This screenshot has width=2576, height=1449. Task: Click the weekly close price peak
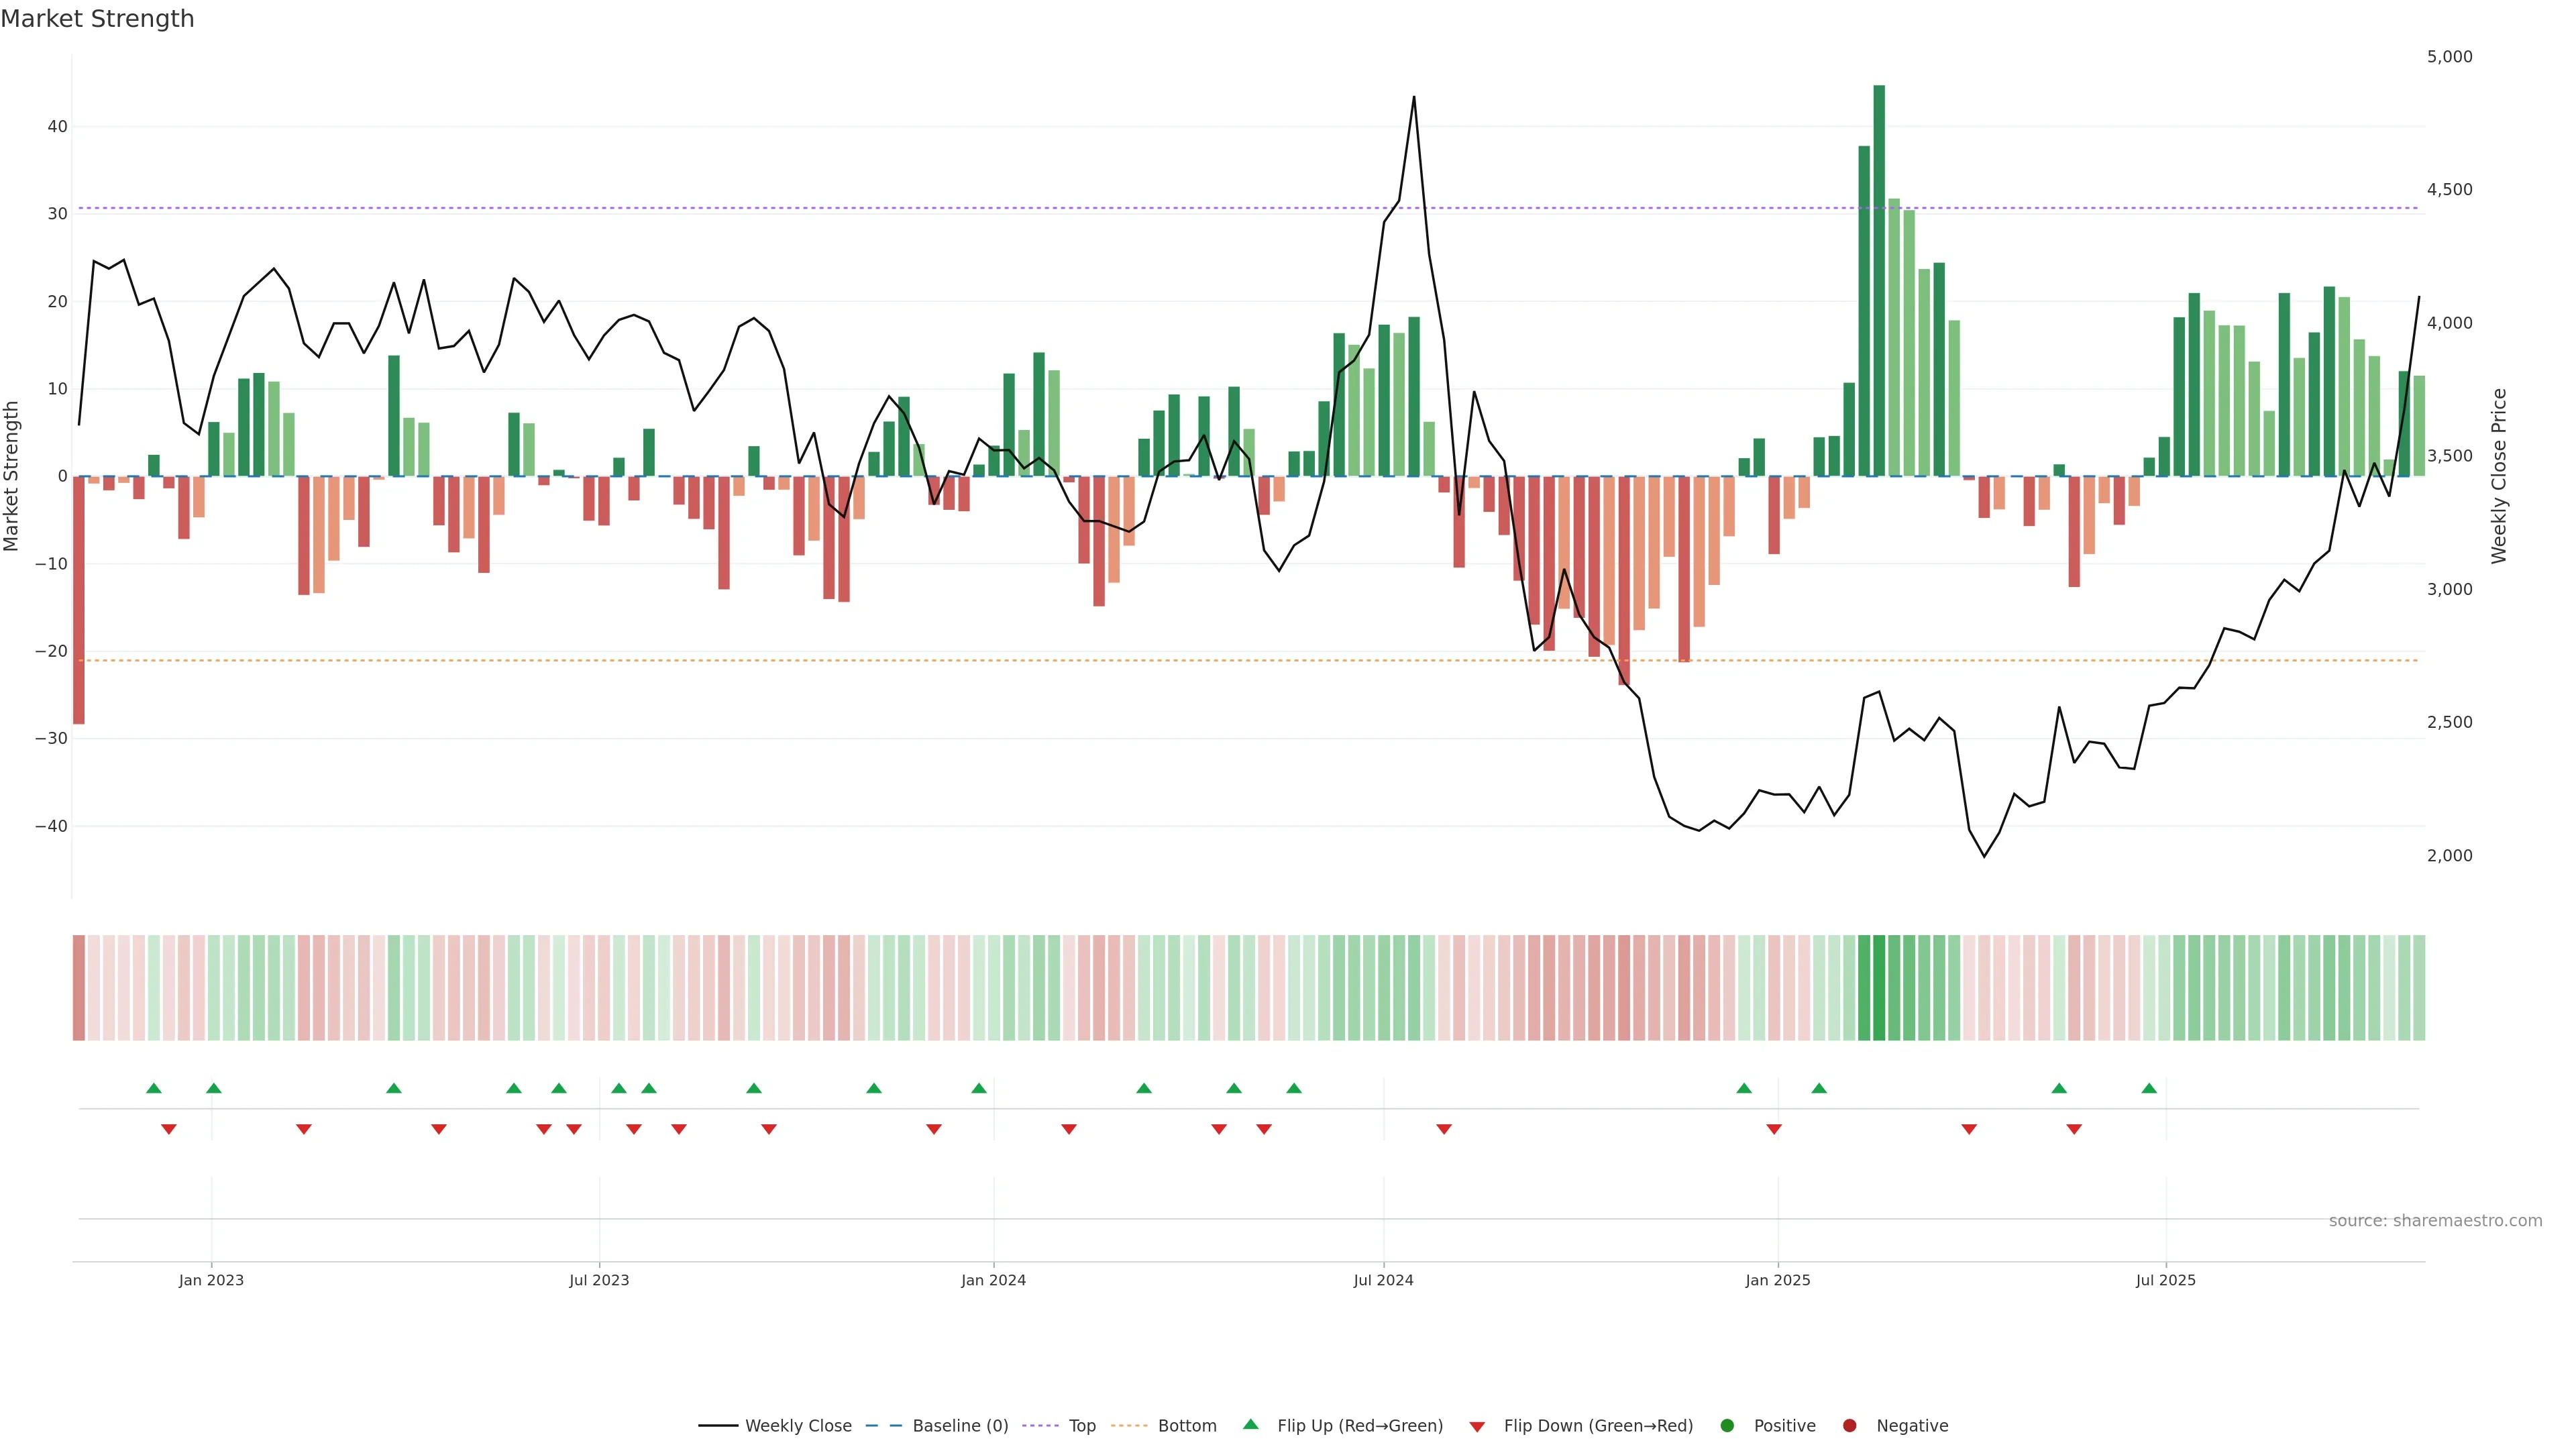1413,97
